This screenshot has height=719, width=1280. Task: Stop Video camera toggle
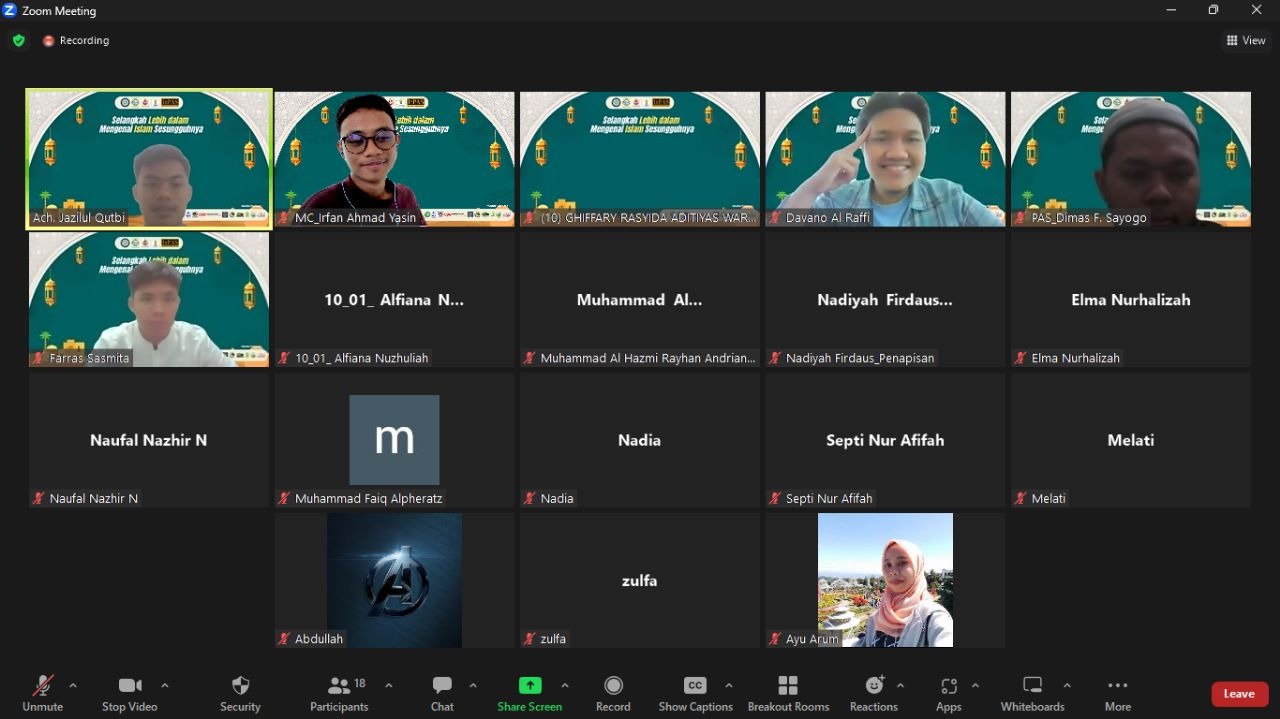130,693
